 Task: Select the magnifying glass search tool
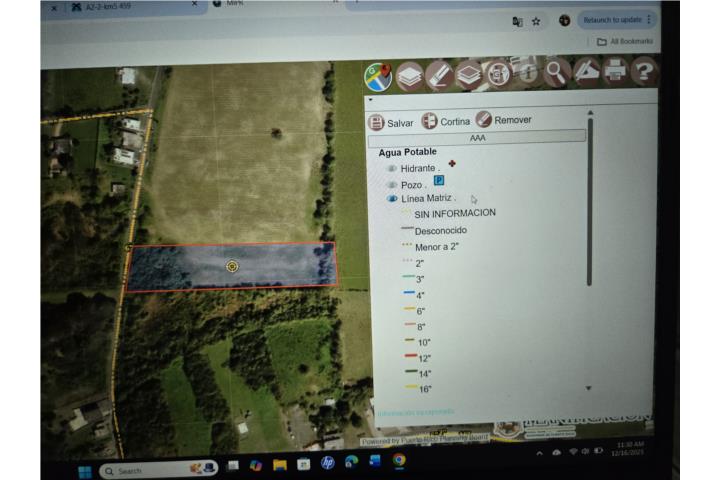point(556,73)
